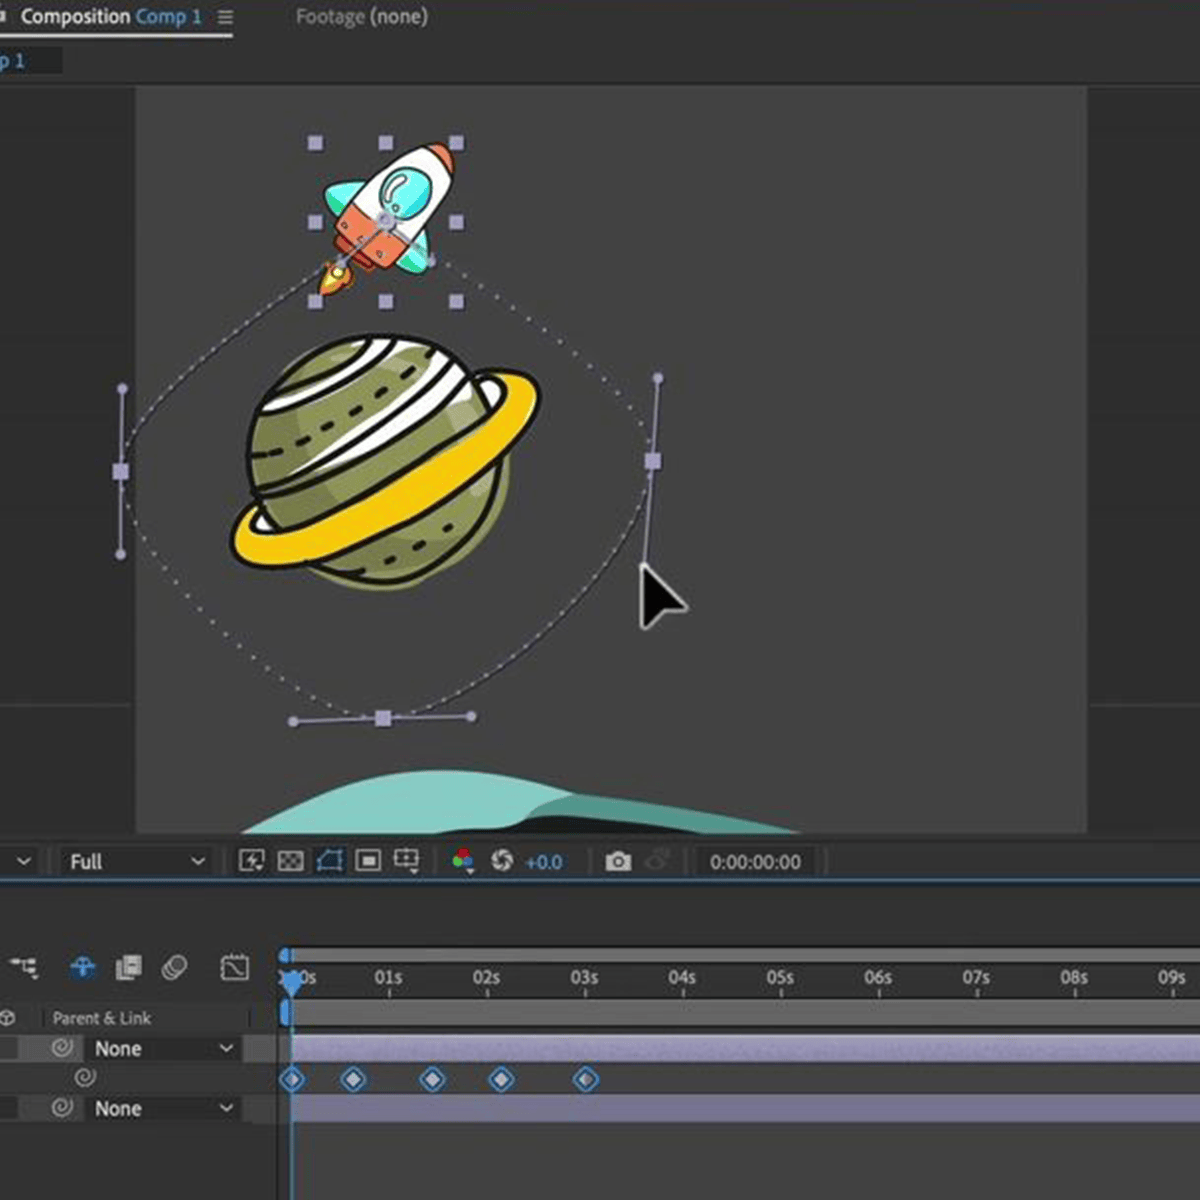Take a snapshot with camera icon

coord(618,861)
